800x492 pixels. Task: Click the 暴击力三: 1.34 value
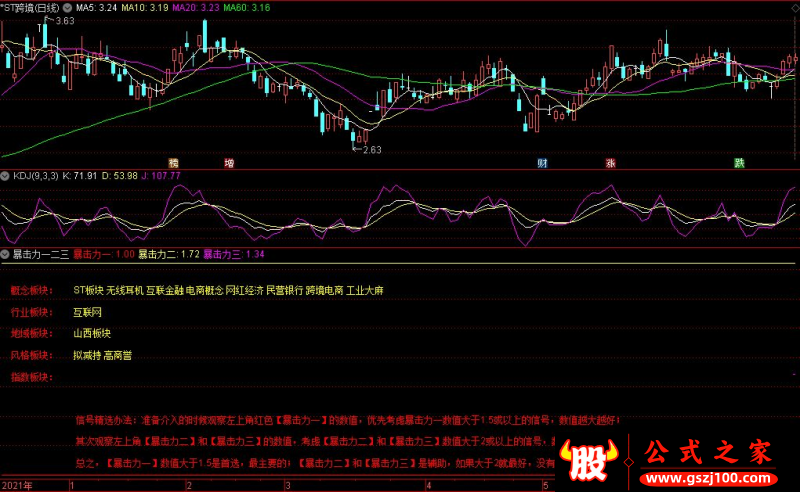(234, 254)
